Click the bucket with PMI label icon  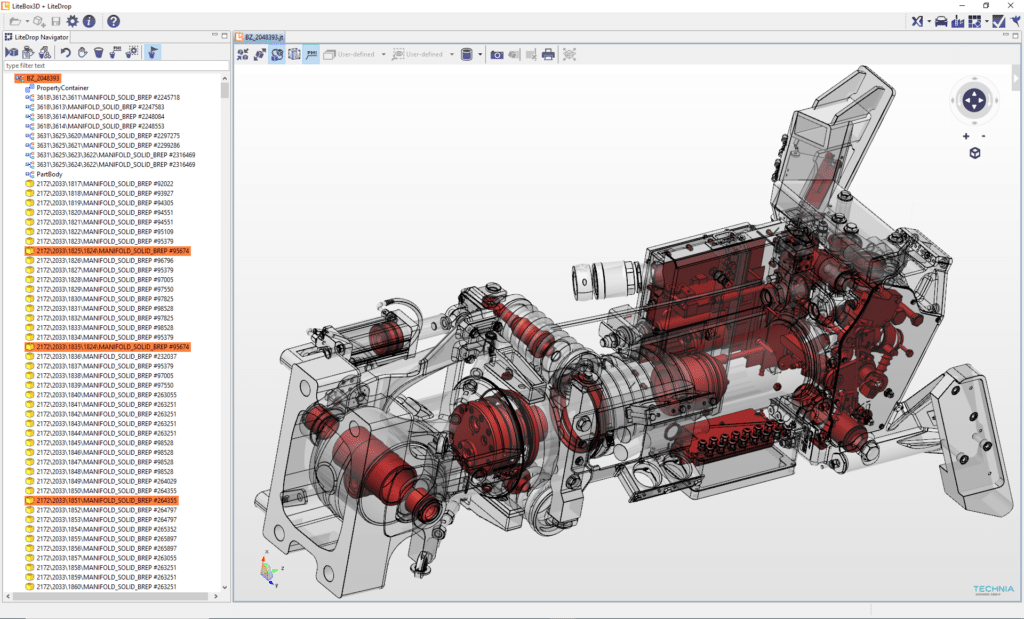115,52
